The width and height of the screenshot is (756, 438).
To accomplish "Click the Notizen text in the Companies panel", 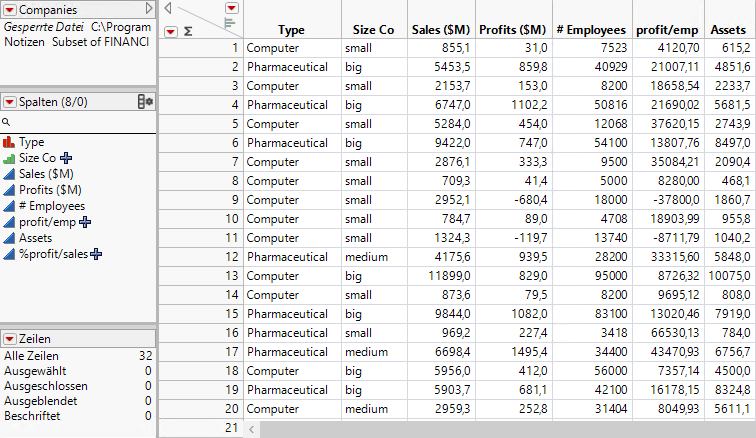I will [24, 42].
